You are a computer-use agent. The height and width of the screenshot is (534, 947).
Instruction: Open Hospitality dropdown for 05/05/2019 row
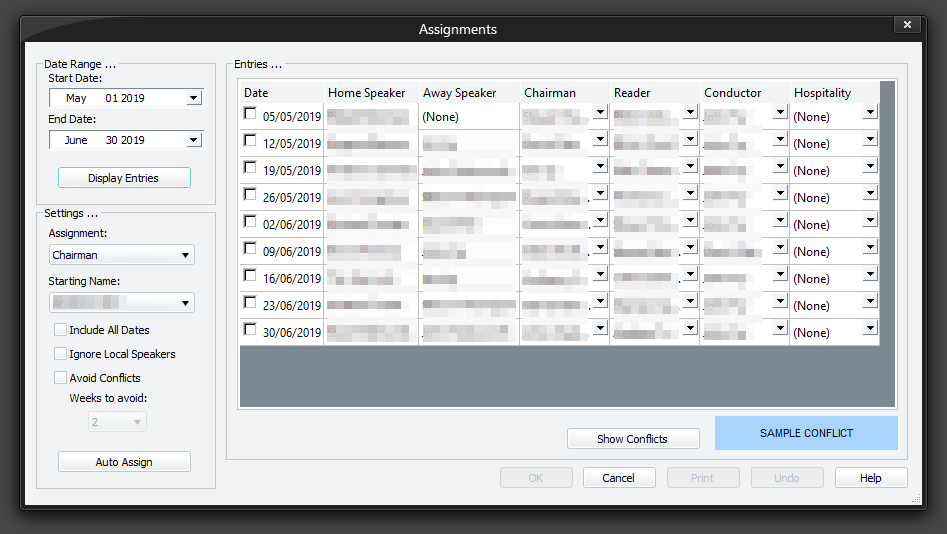(870, 112)
